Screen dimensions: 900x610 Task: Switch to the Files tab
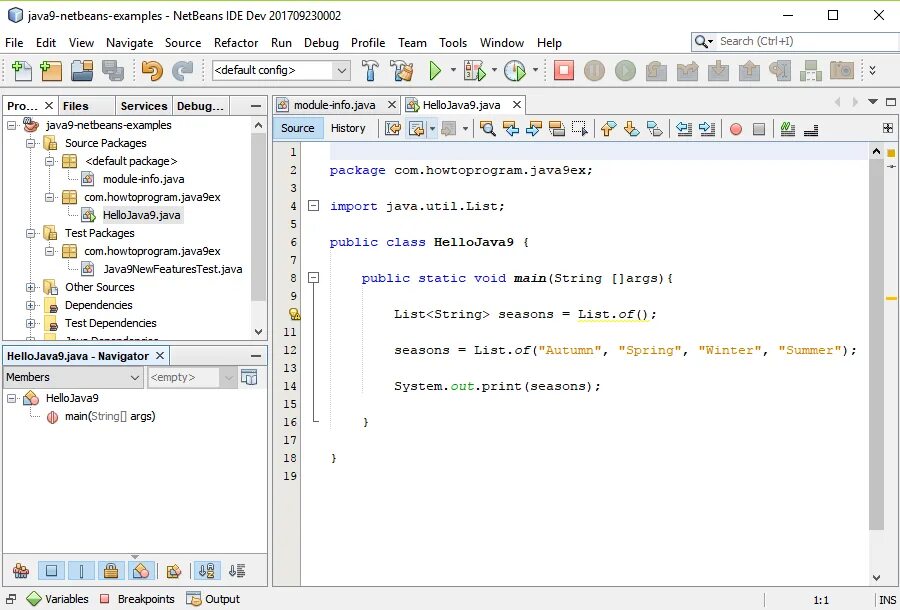(x=76, y=106)
